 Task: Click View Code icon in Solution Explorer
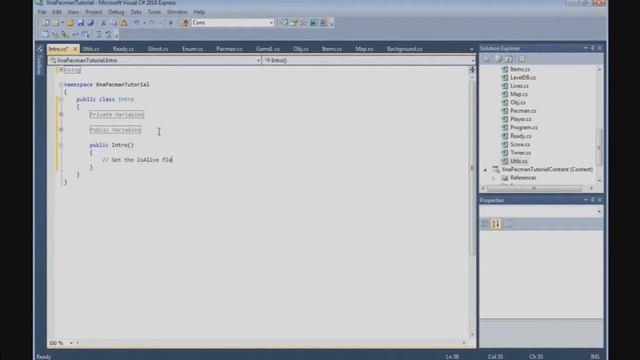tap(522, 59)
